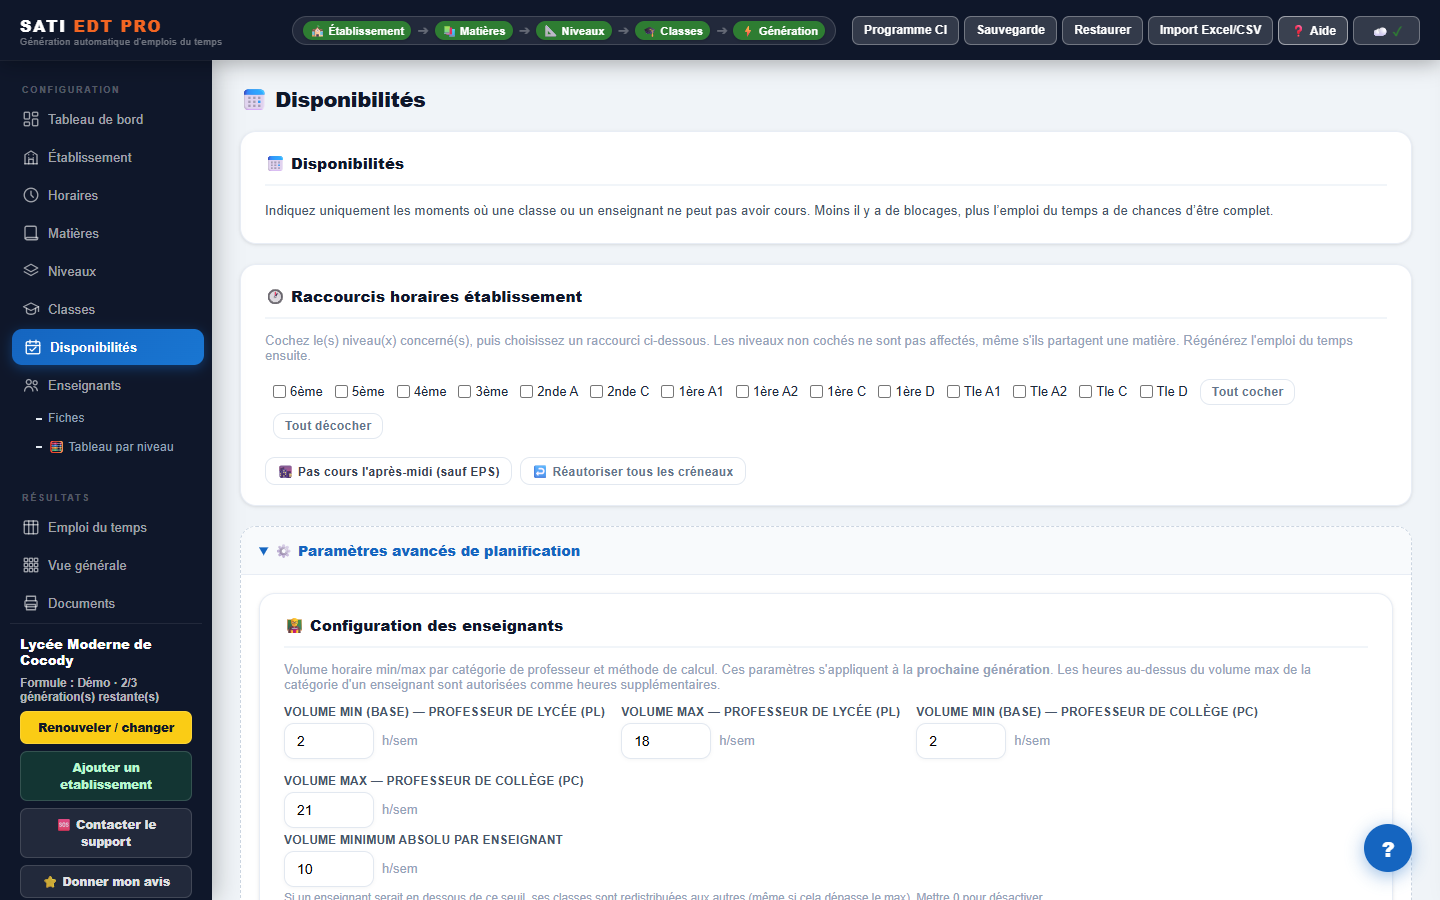Click the SOS icon on Contacter le support
Viewport: 1440px width, 900px height.
64,825
